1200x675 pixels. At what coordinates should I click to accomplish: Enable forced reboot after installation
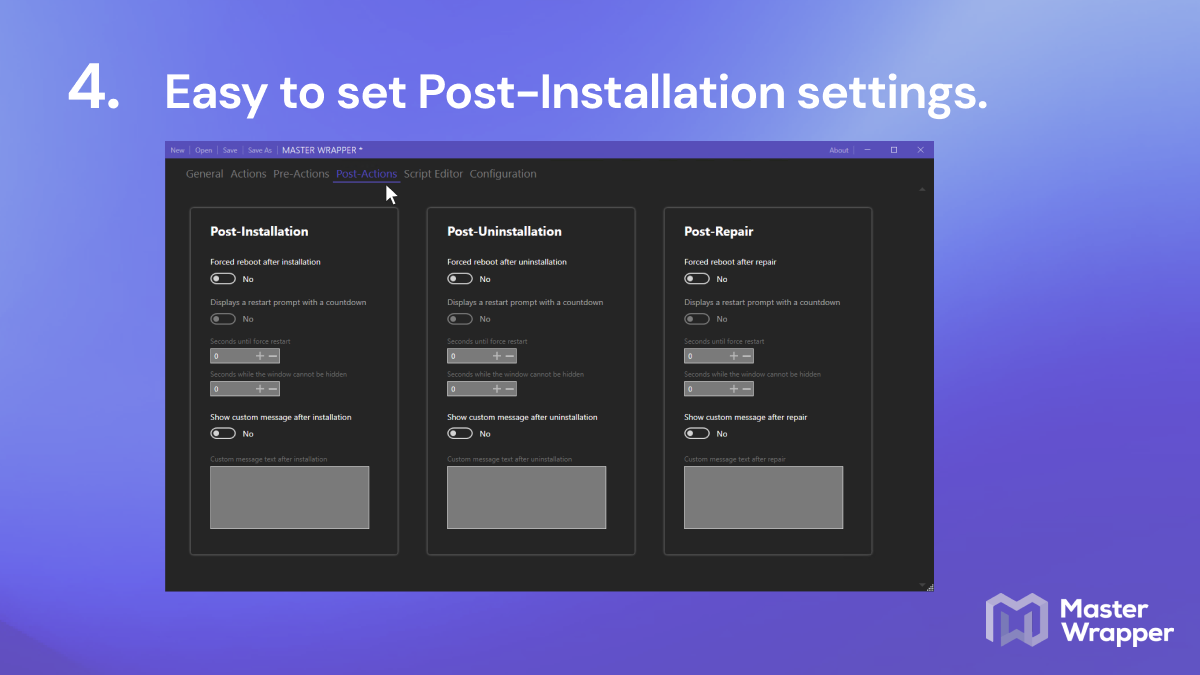(x=223, y=279)
